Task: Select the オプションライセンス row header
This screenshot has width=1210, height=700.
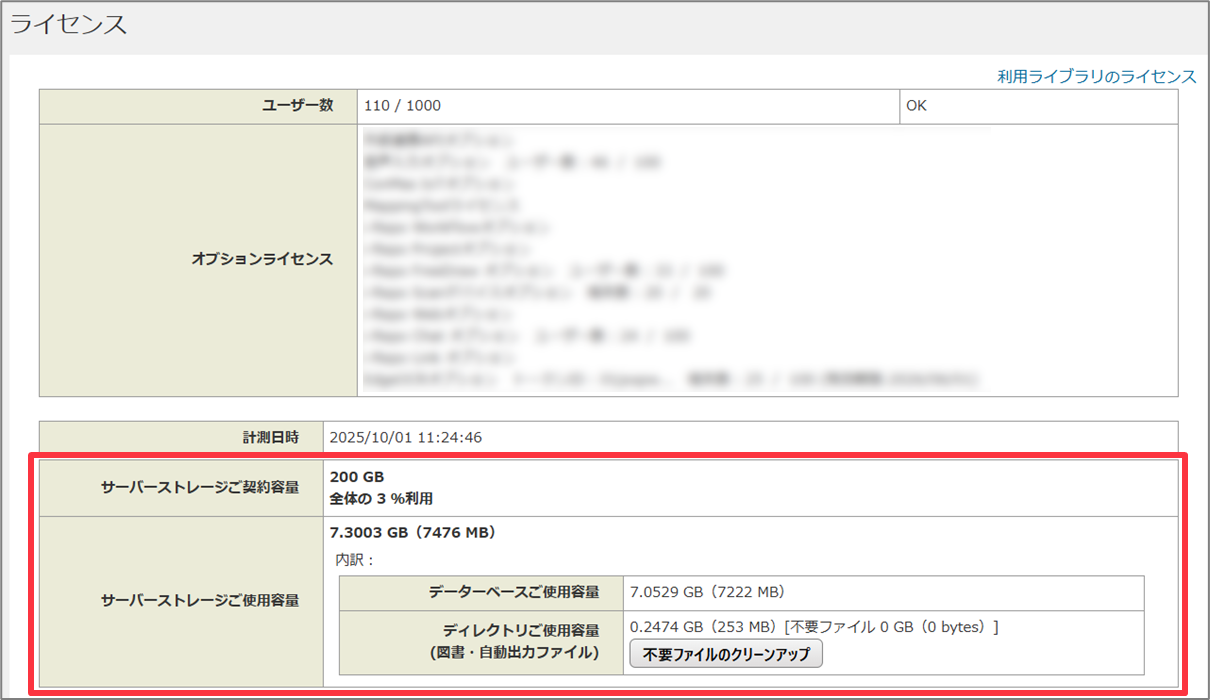Action: pyautogui.click(x=262, y=259)
